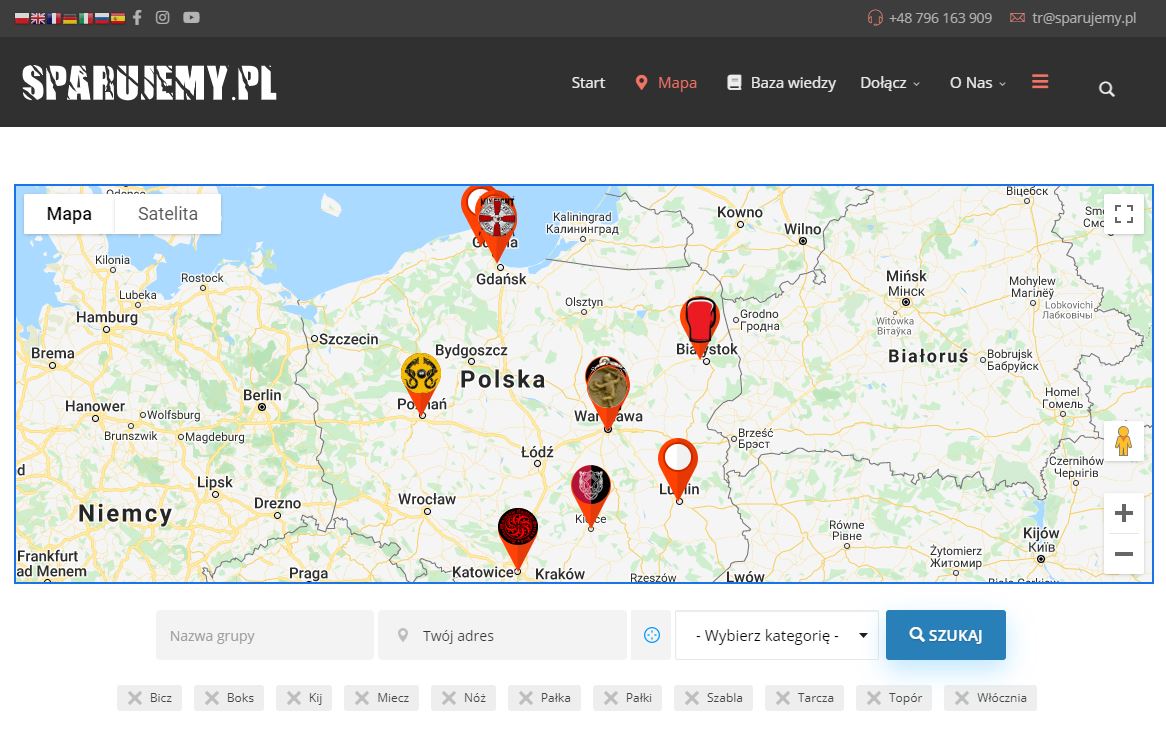
Task: Toggle the Miecz category filter
Action: pos(379,698)
